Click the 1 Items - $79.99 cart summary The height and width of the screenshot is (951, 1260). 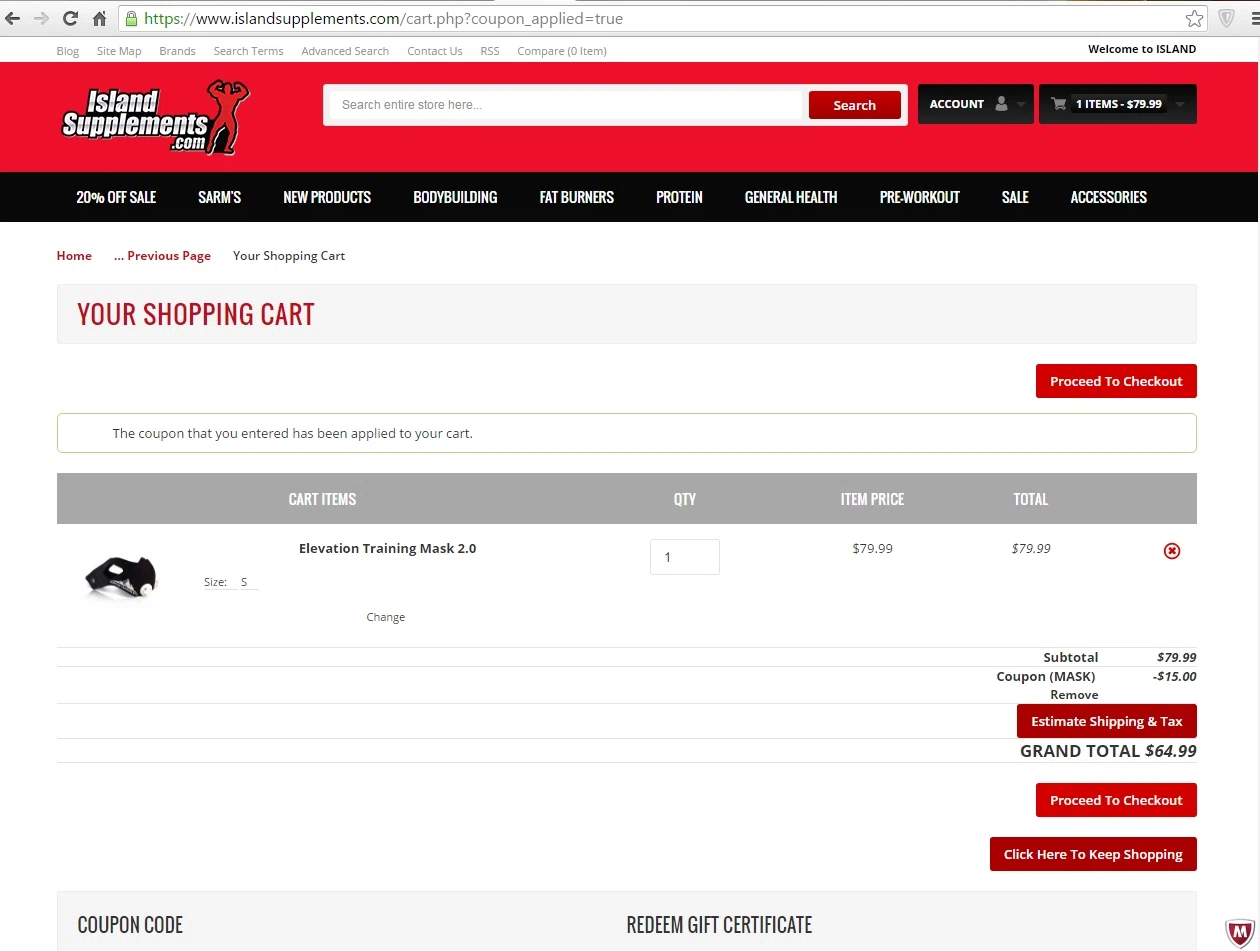pos(1119,104)
